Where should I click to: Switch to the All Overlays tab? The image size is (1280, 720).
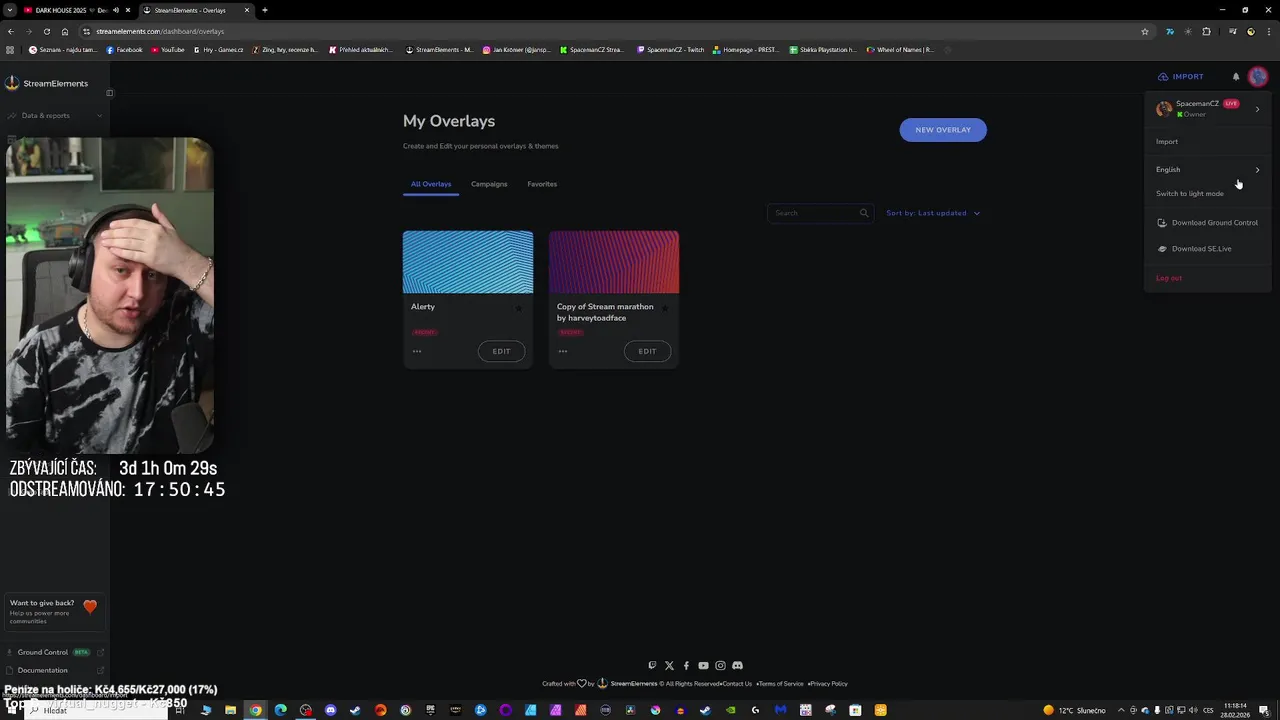click(431, 184)
